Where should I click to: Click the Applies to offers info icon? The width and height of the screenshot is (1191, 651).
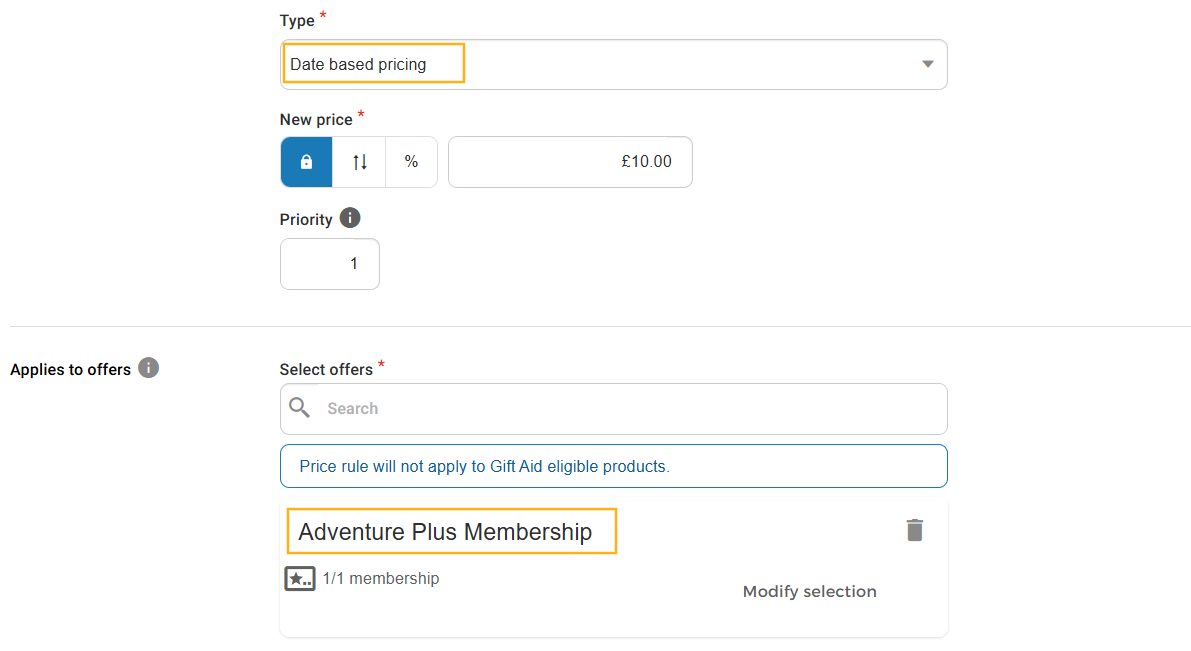148,368
